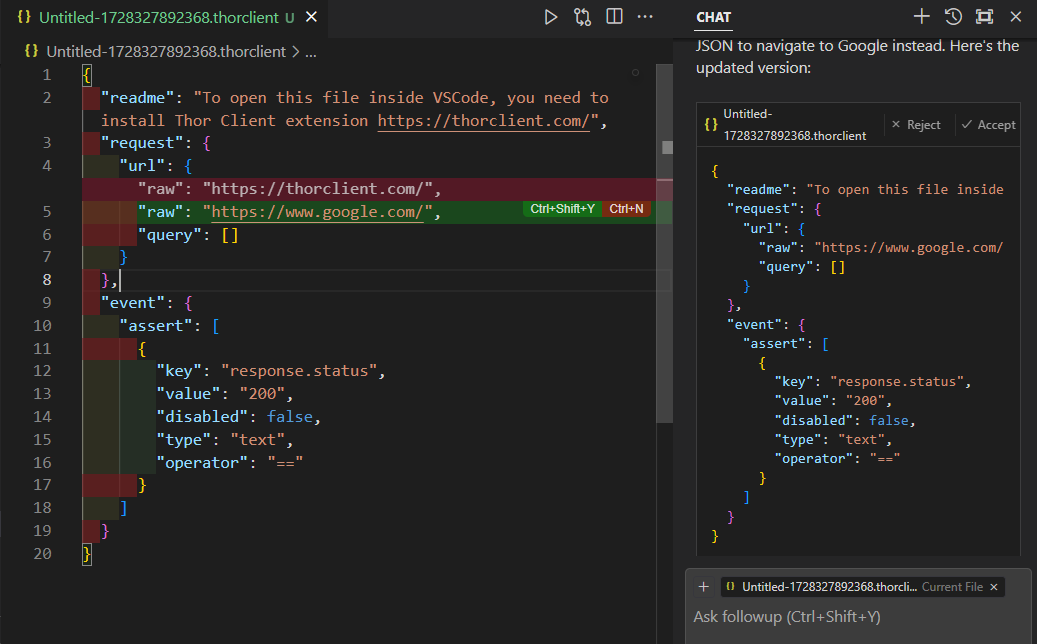Close the chat panel
The height and width of the screenshot is (644, 1037).
[x=1016, y=17]
